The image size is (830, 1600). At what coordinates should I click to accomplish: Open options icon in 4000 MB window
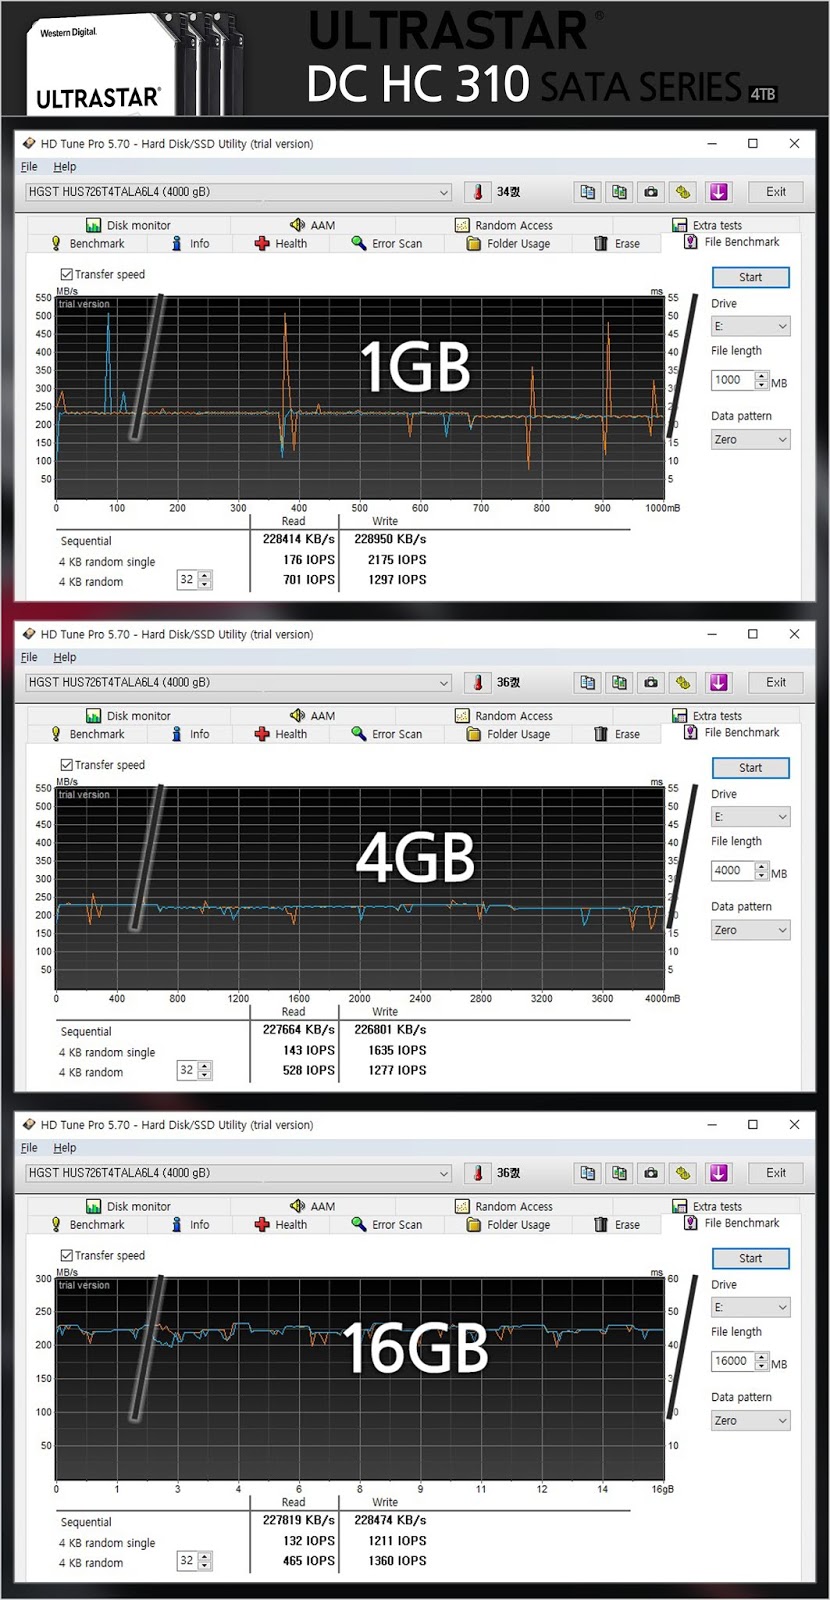point(683,683)
